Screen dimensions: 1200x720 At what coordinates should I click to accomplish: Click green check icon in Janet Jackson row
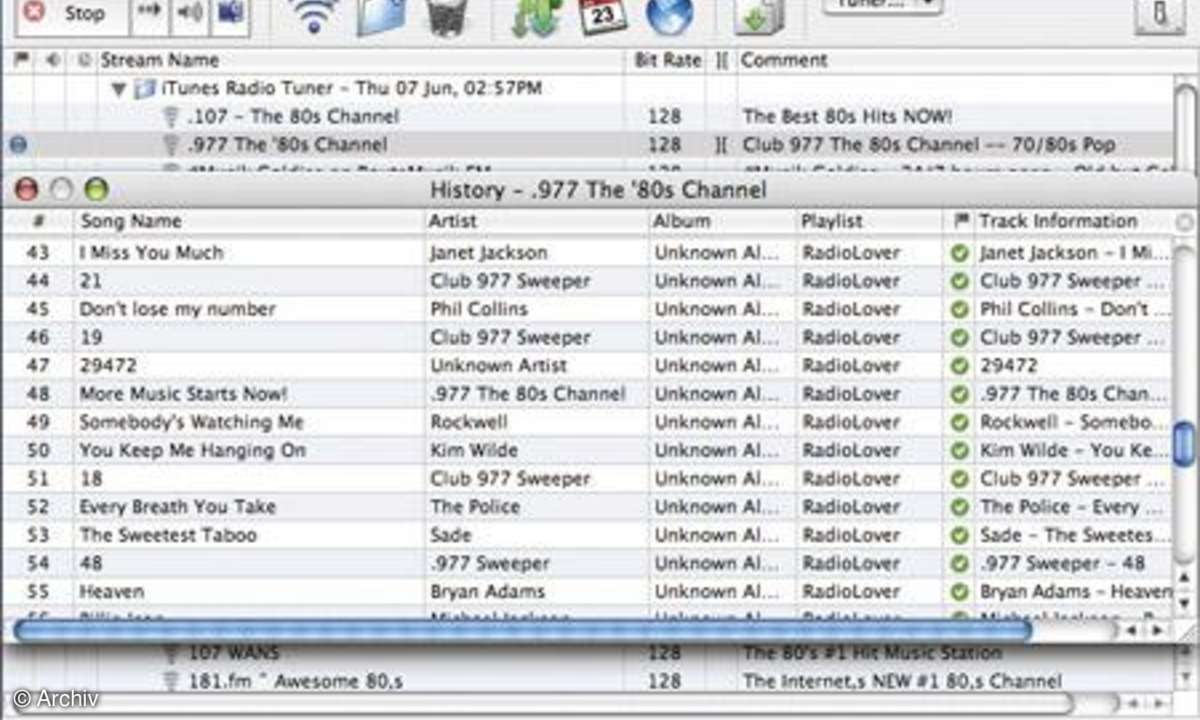[x=960, y=253]
